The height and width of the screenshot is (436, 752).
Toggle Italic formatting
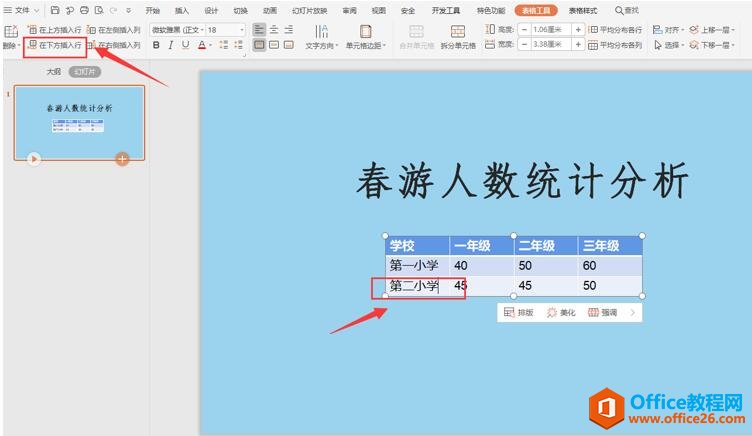coord(170,45)
